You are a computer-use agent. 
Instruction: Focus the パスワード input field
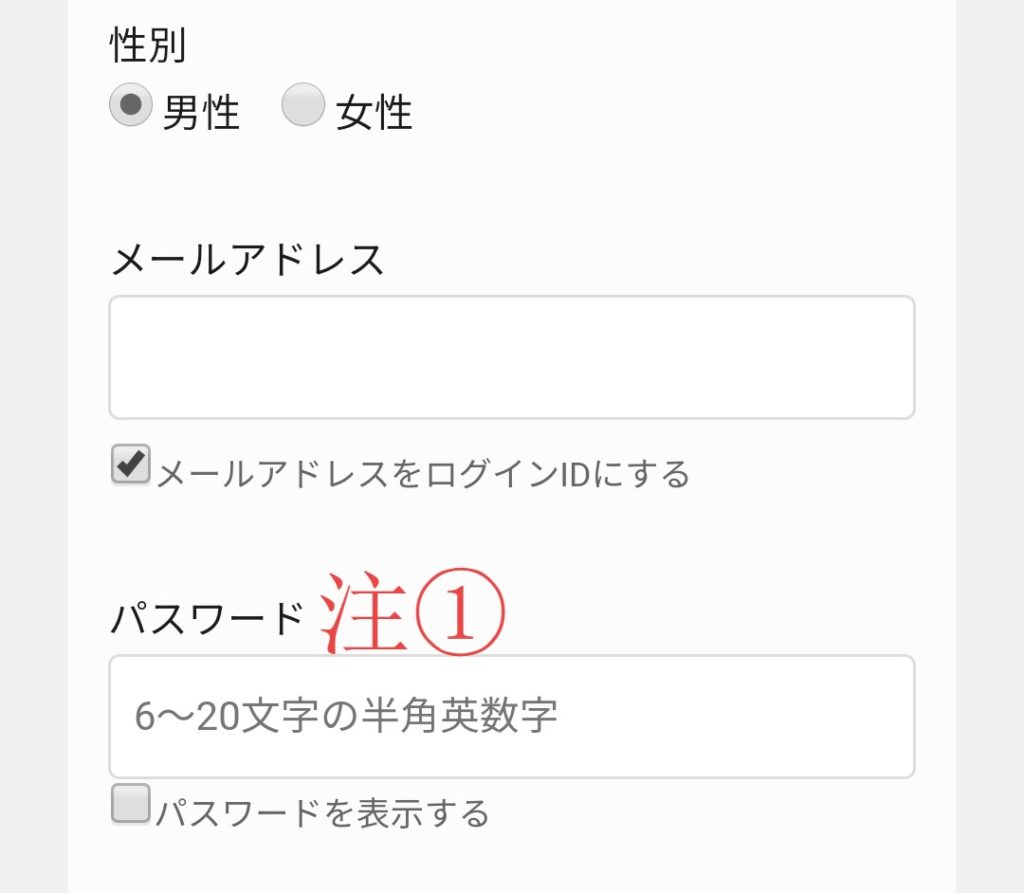[x=511, y=716]
